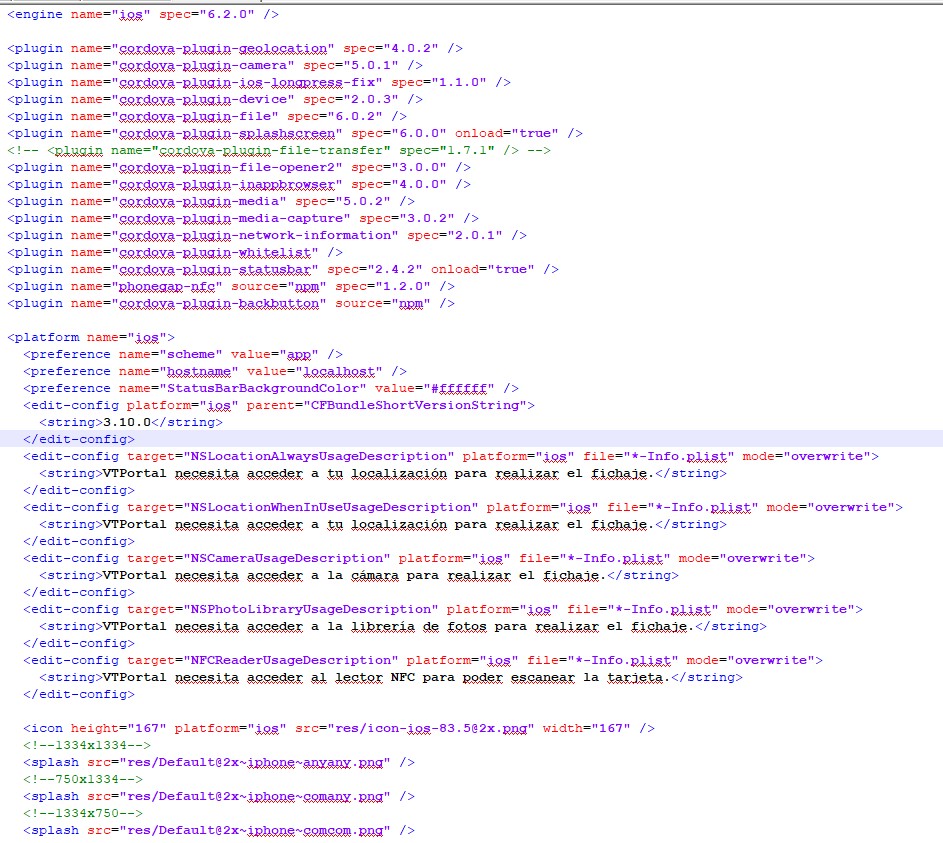The image size is (943, 843).
Task: Click the cordova-plugin-statusbar plugin line
Action: pyautogui.click(x=283, y=269)
